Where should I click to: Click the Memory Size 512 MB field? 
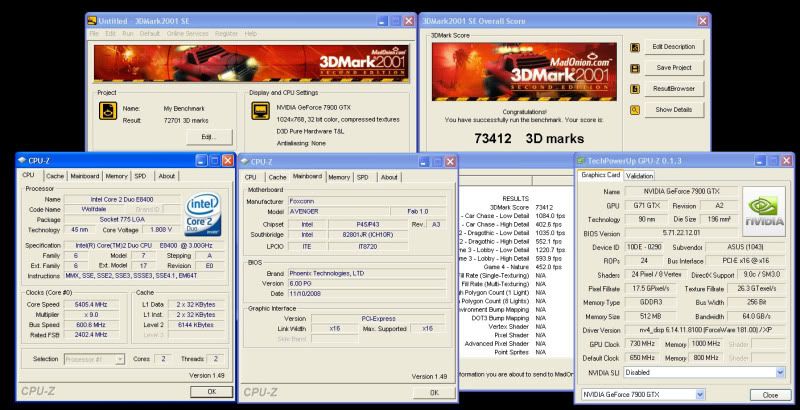[651, 317]
